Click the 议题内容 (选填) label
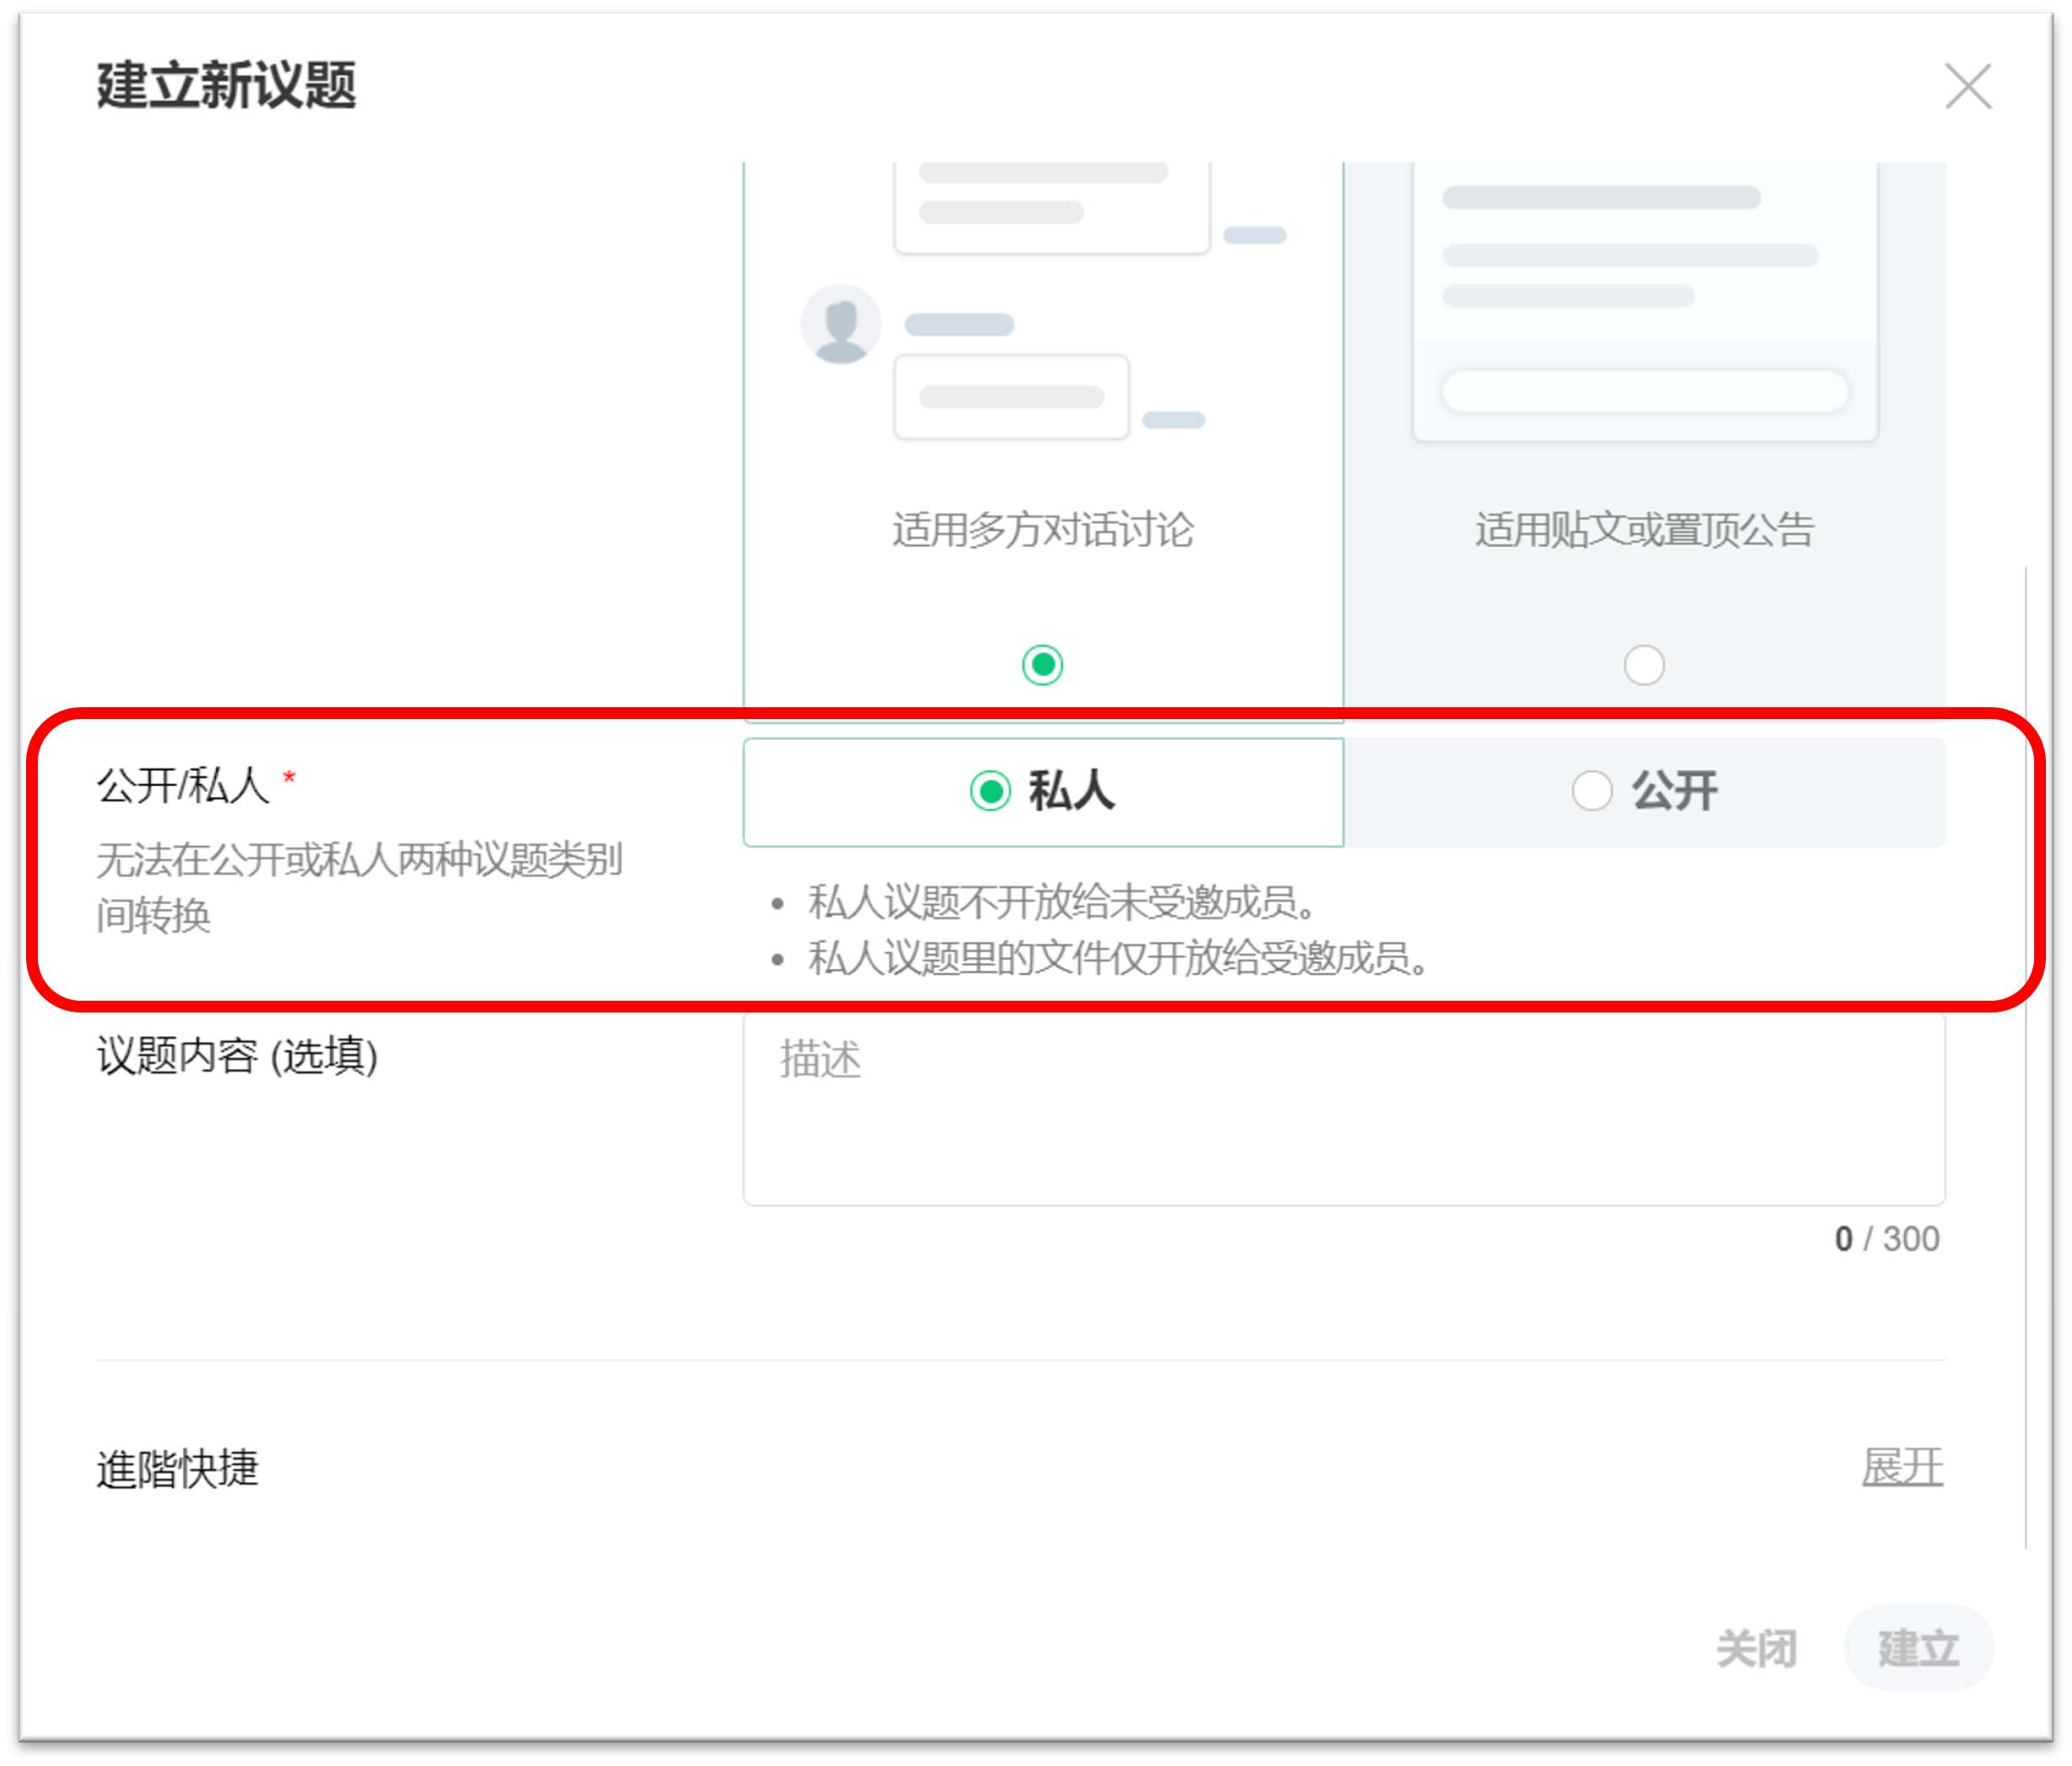 point(237,1055)
